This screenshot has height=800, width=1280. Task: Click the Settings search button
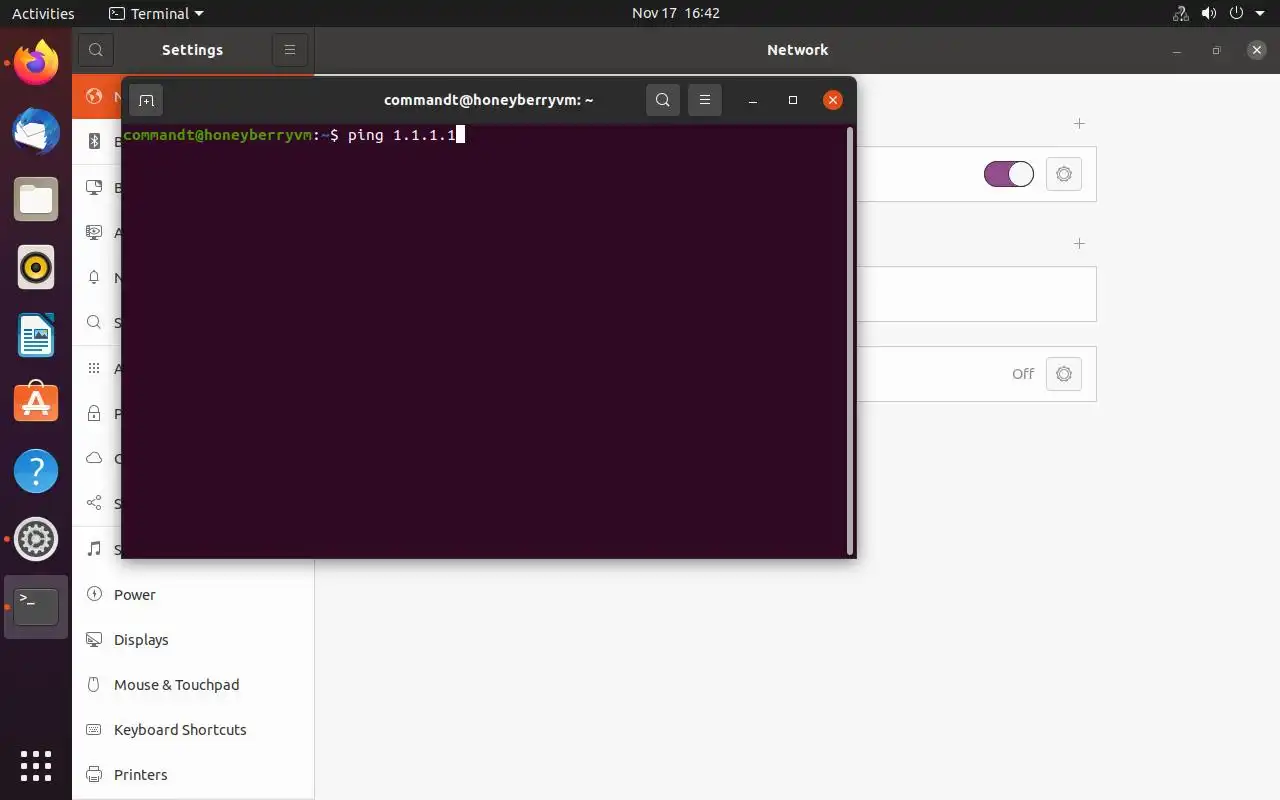tap(95, 50)
